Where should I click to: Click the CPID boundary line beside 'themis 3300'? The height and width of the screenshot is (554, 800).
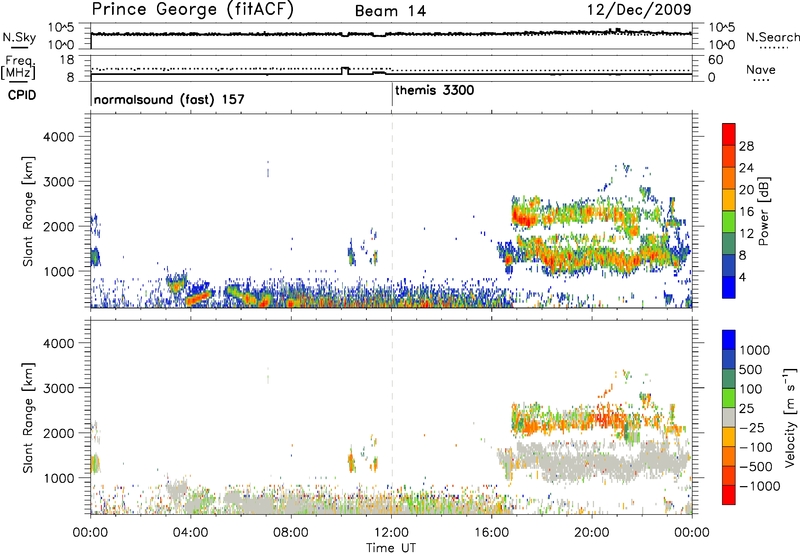tap(392, 94)
